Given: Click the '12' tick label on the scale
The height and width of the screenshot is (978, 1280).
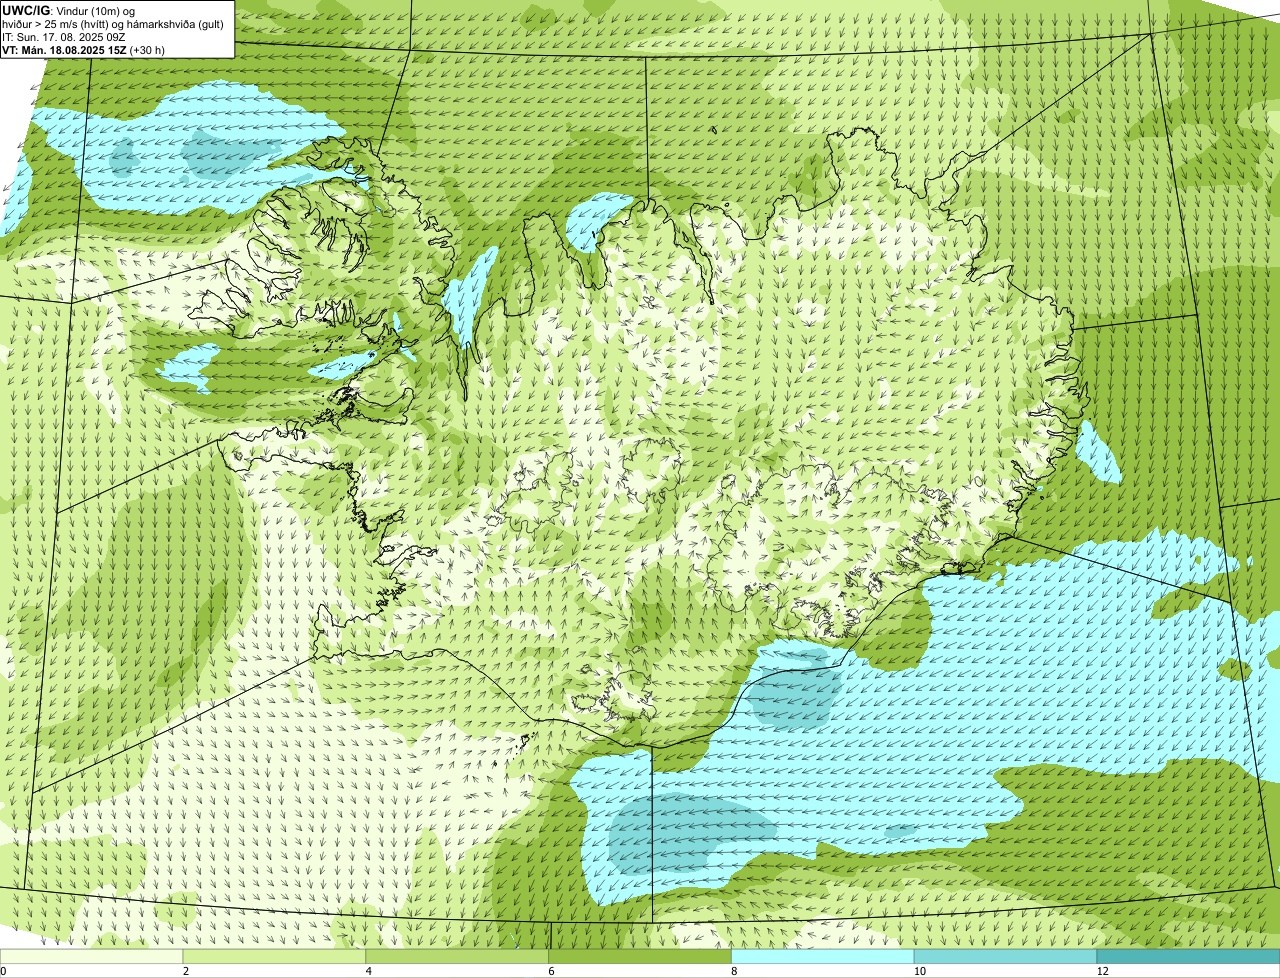Looking at the screenshot, I should coord(1103,971).
